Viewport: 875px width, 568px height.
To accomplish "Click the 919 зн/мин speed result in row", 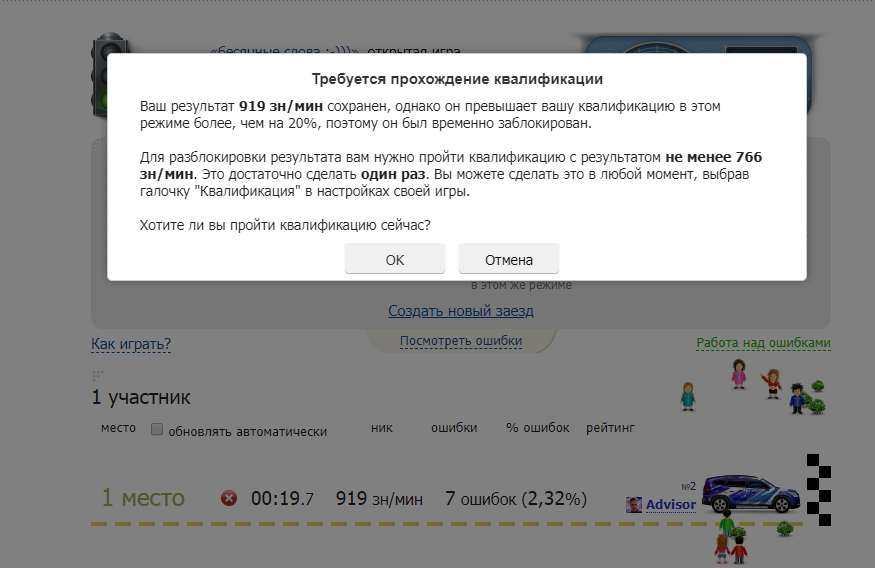I will (379, 498).
